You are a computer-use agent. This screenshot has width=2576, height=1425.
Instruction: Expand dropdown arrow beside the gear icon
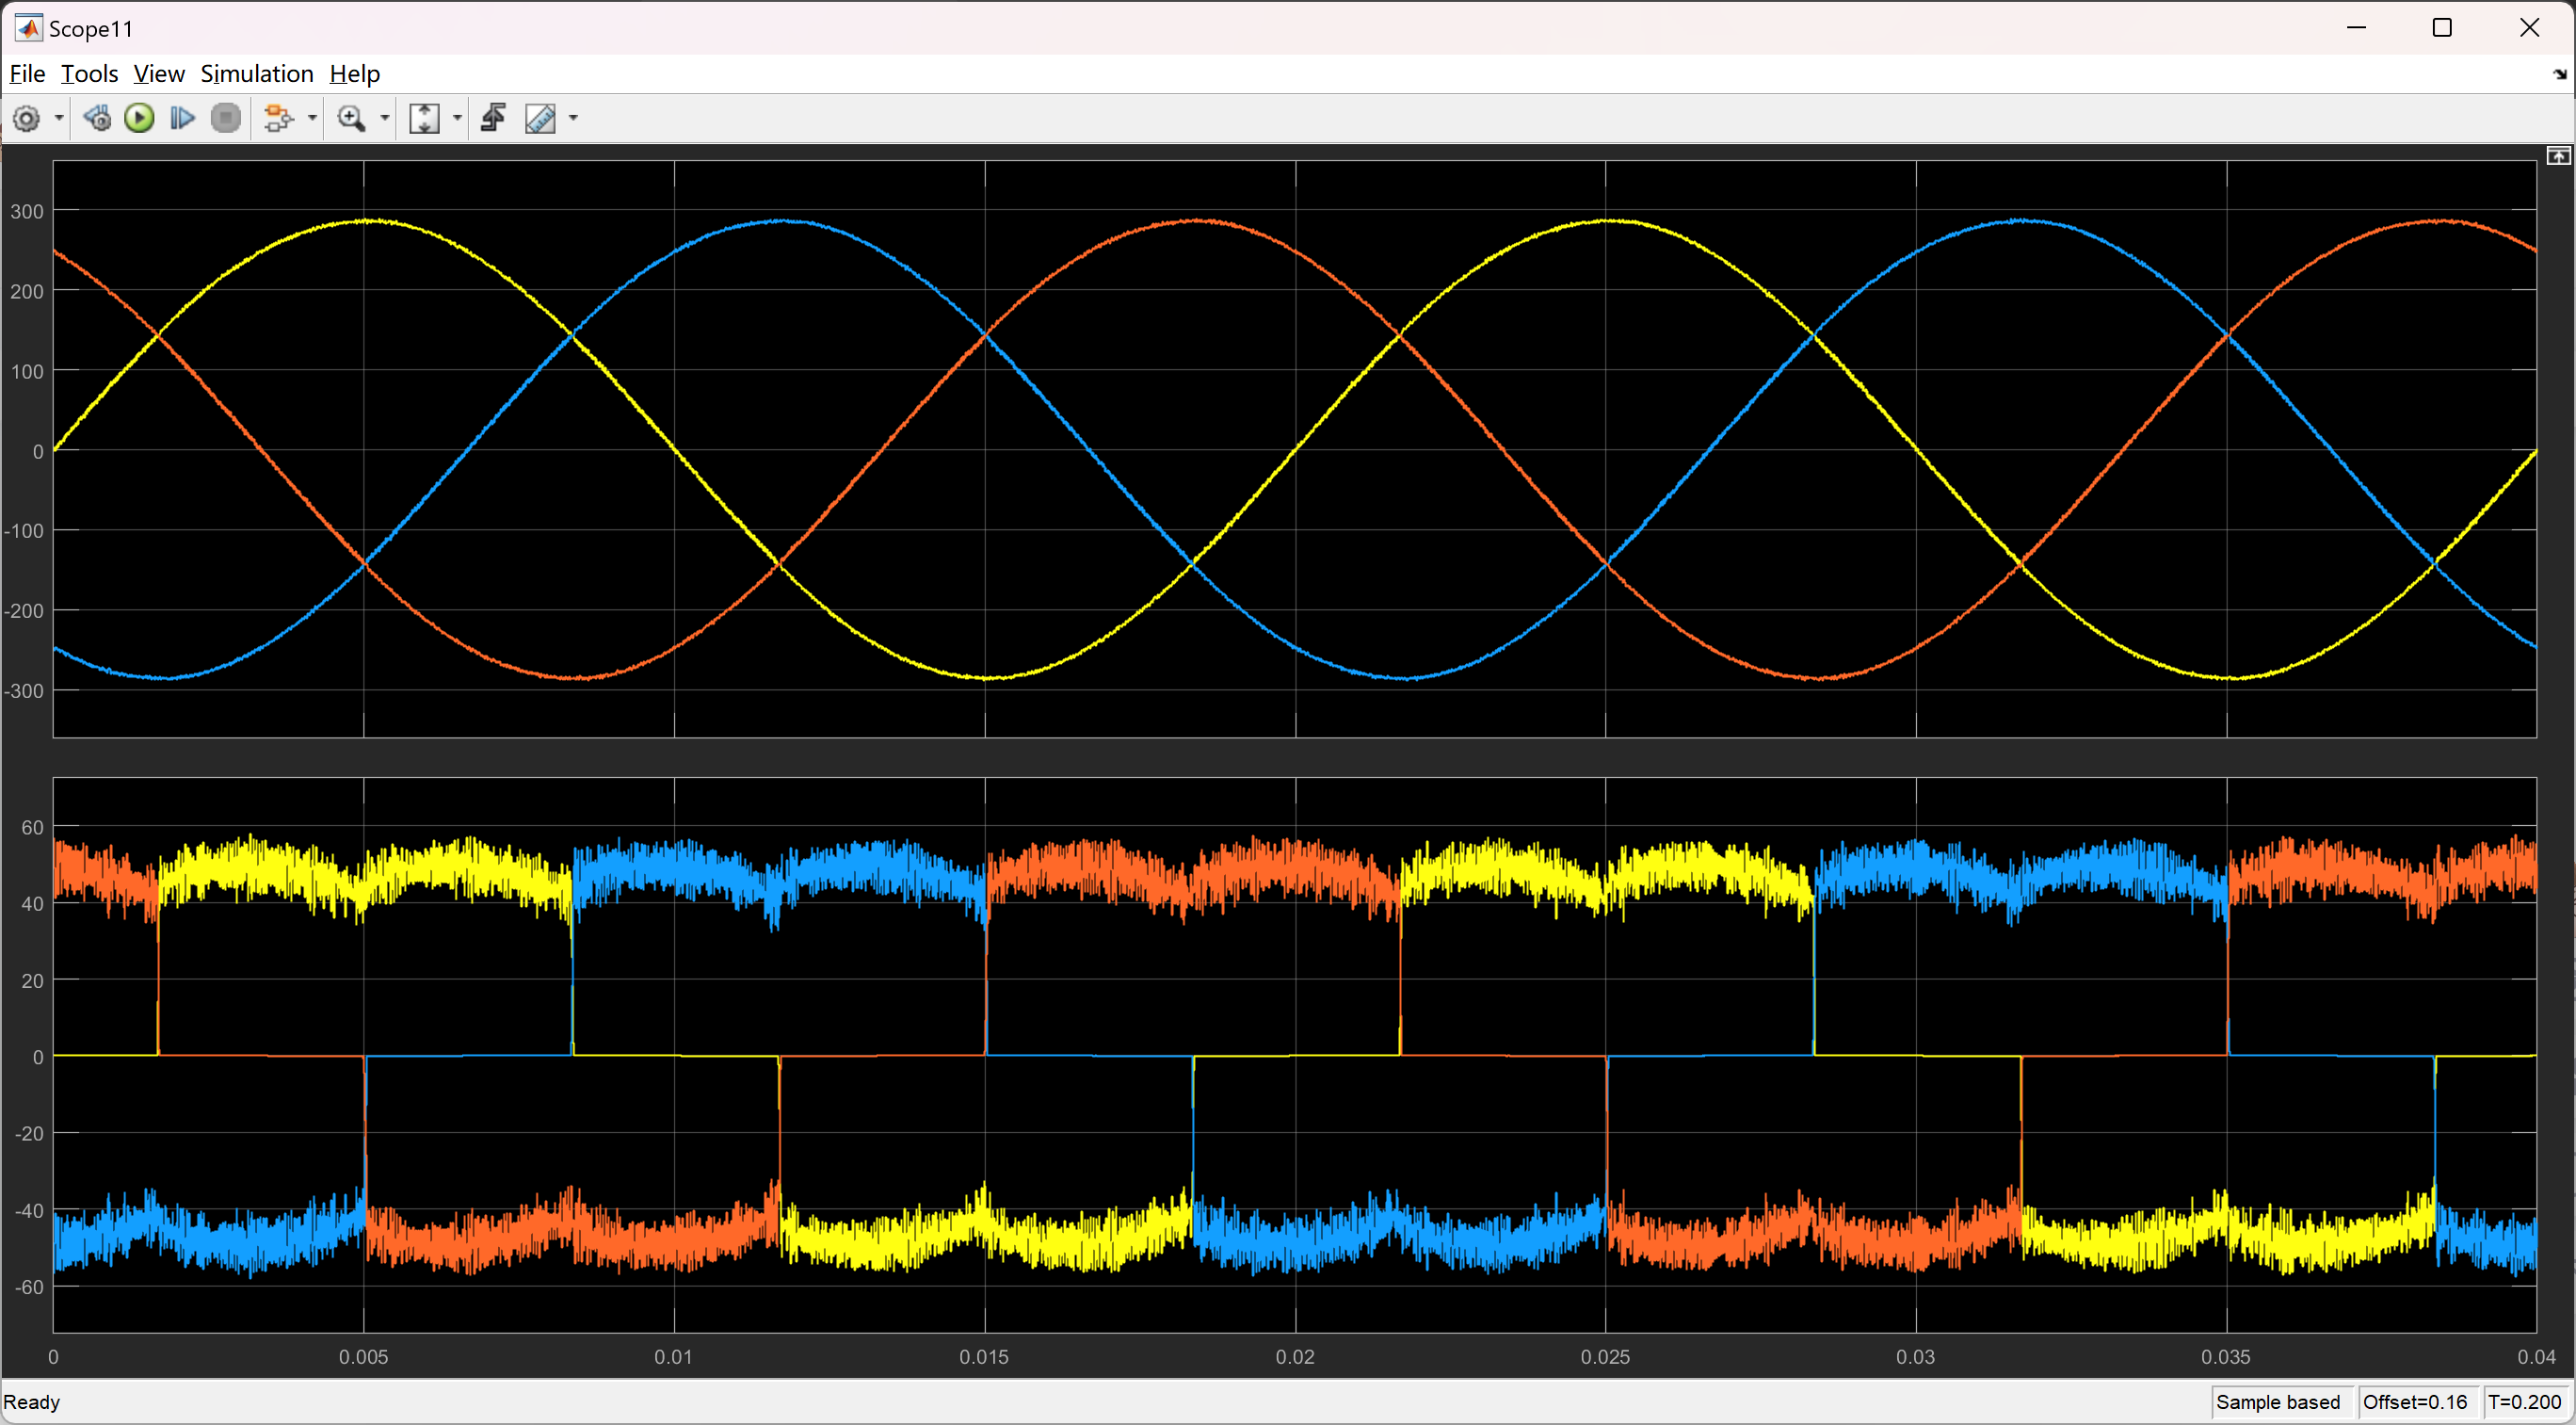tap(59, 119)
